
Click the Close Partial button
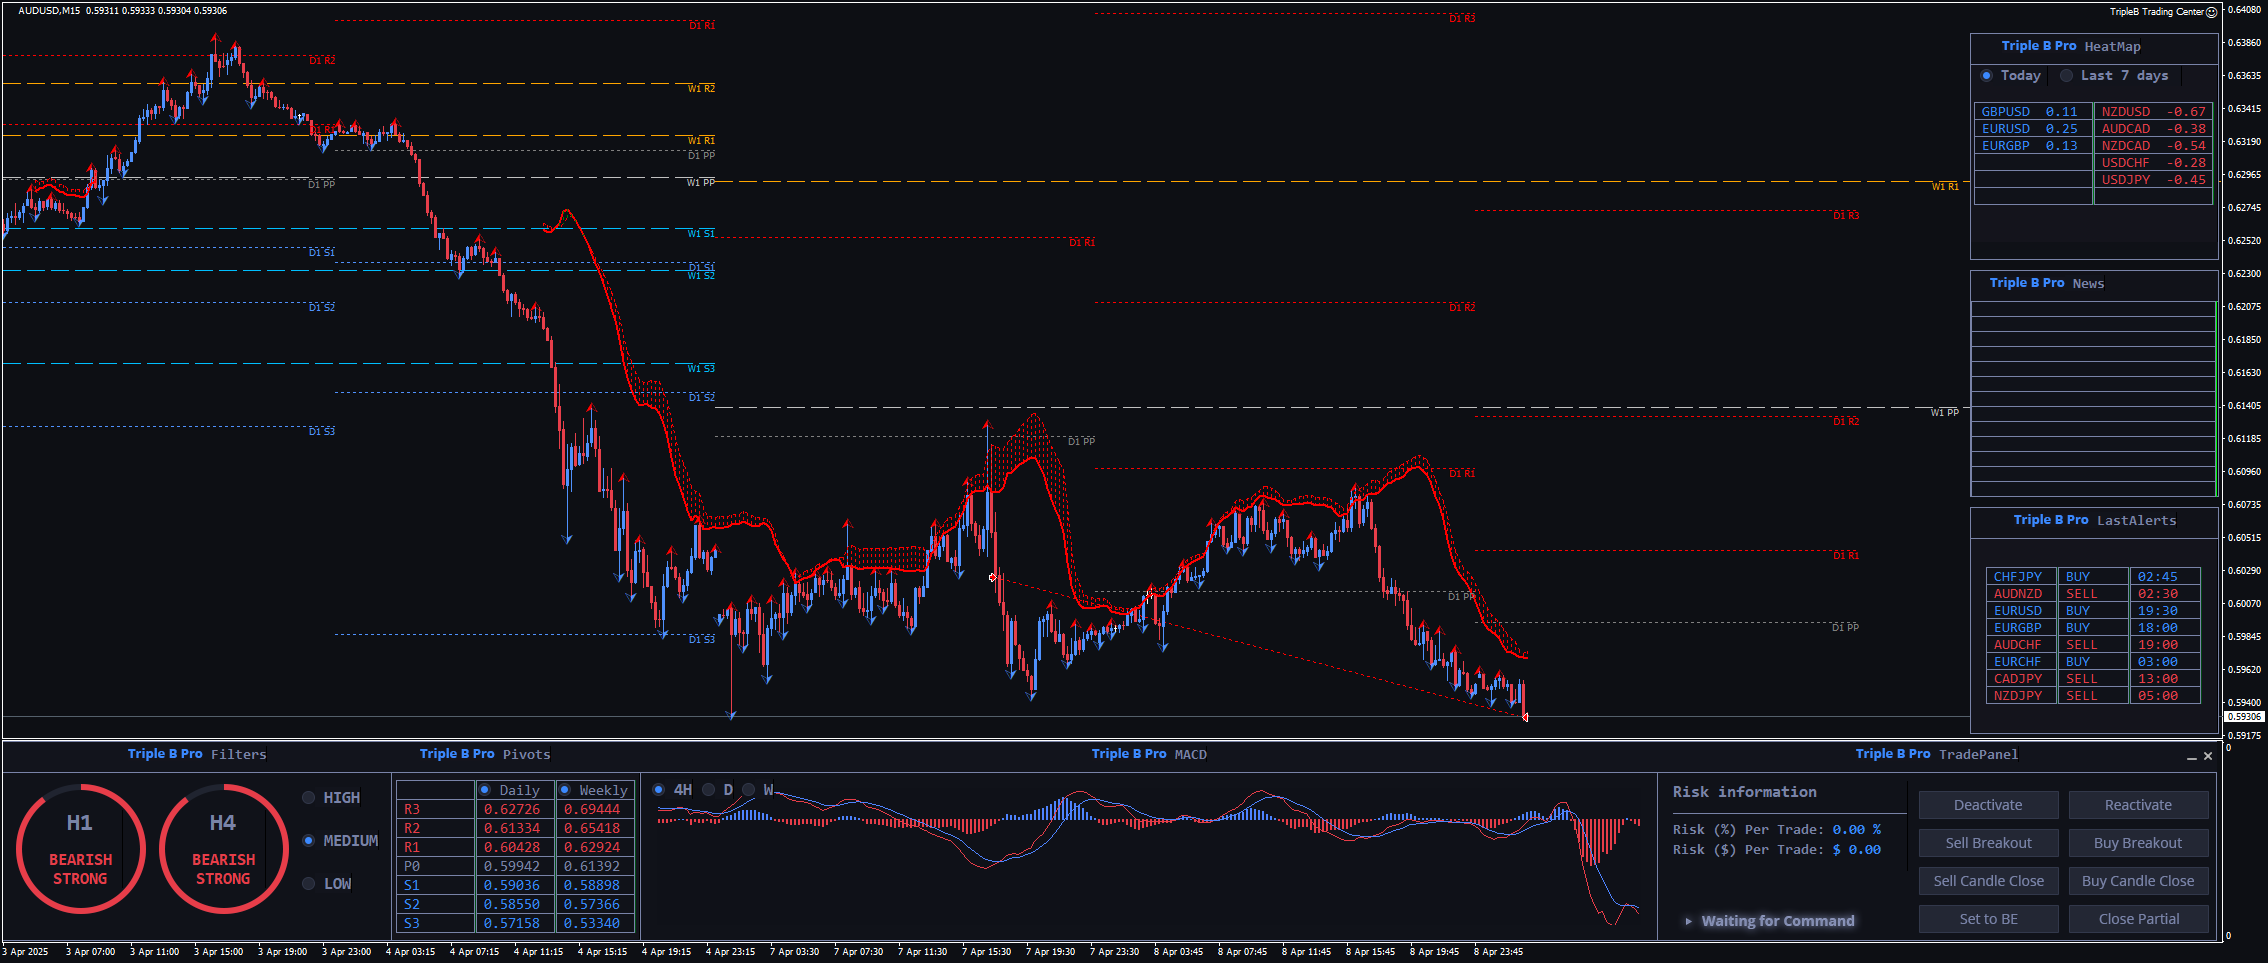pyautogui.click(x=2138, y=919)
